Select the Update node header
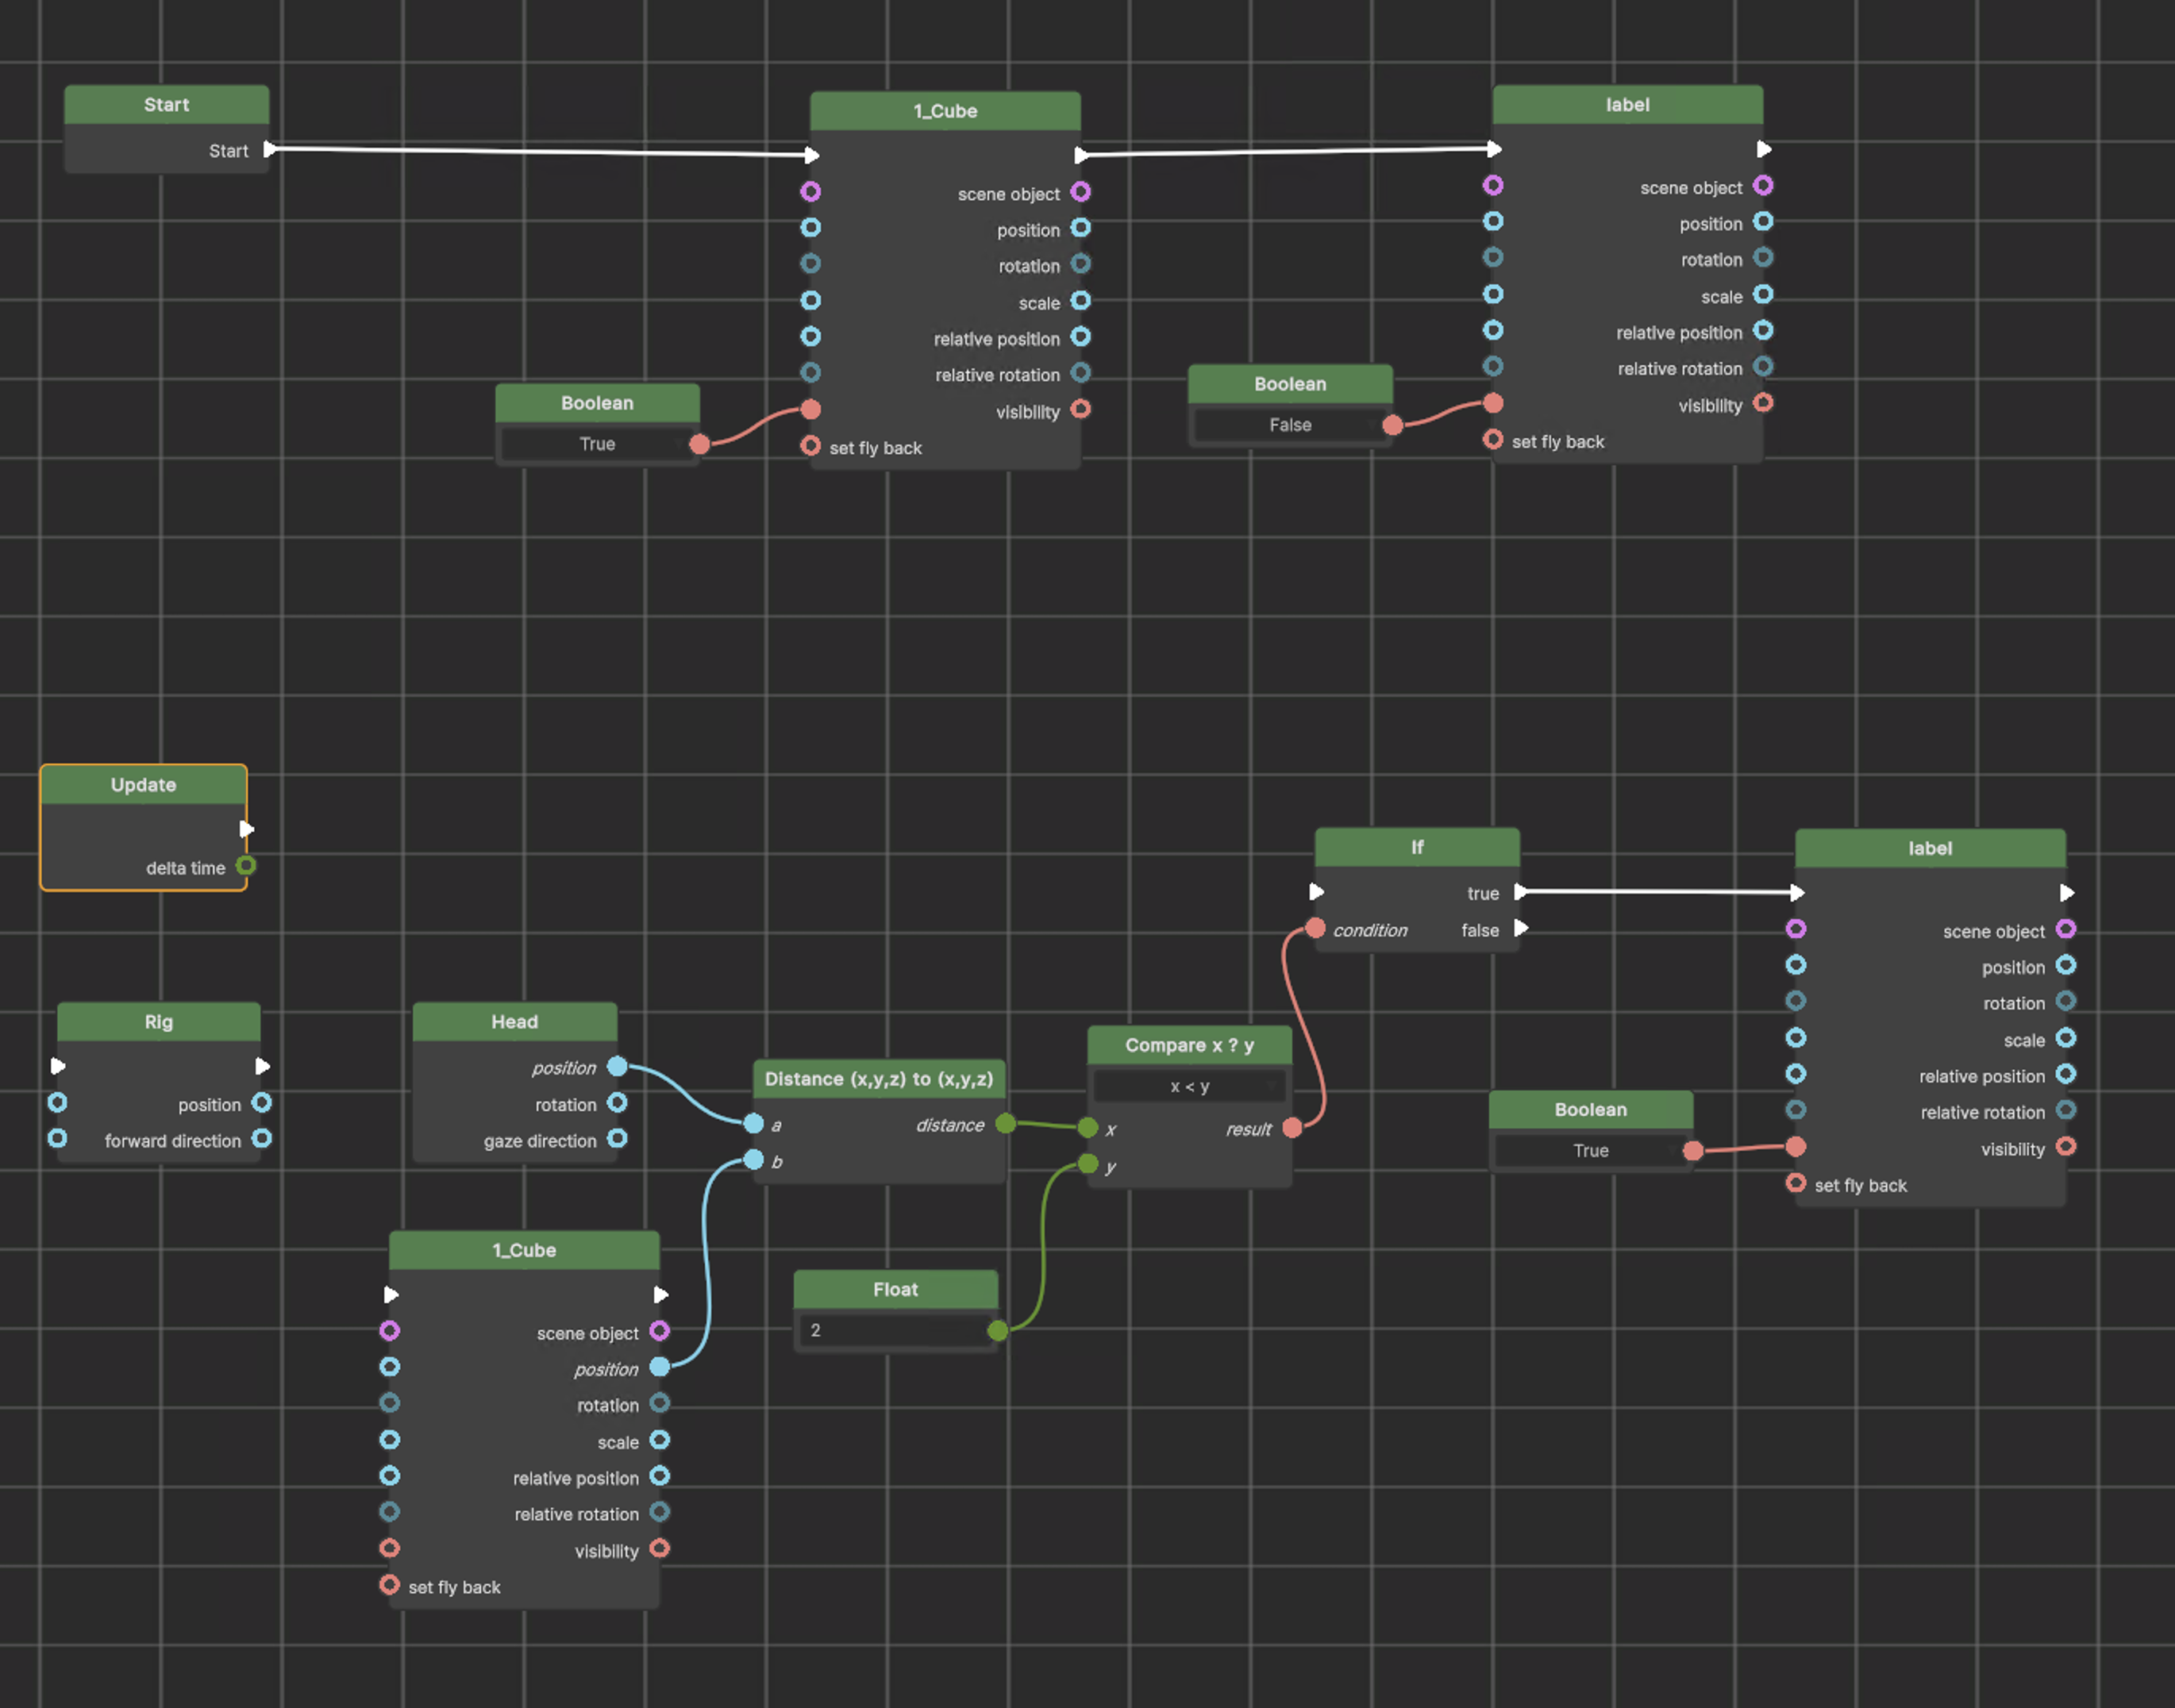The width and height of the screenshot is (2175, 1708). 143,785
